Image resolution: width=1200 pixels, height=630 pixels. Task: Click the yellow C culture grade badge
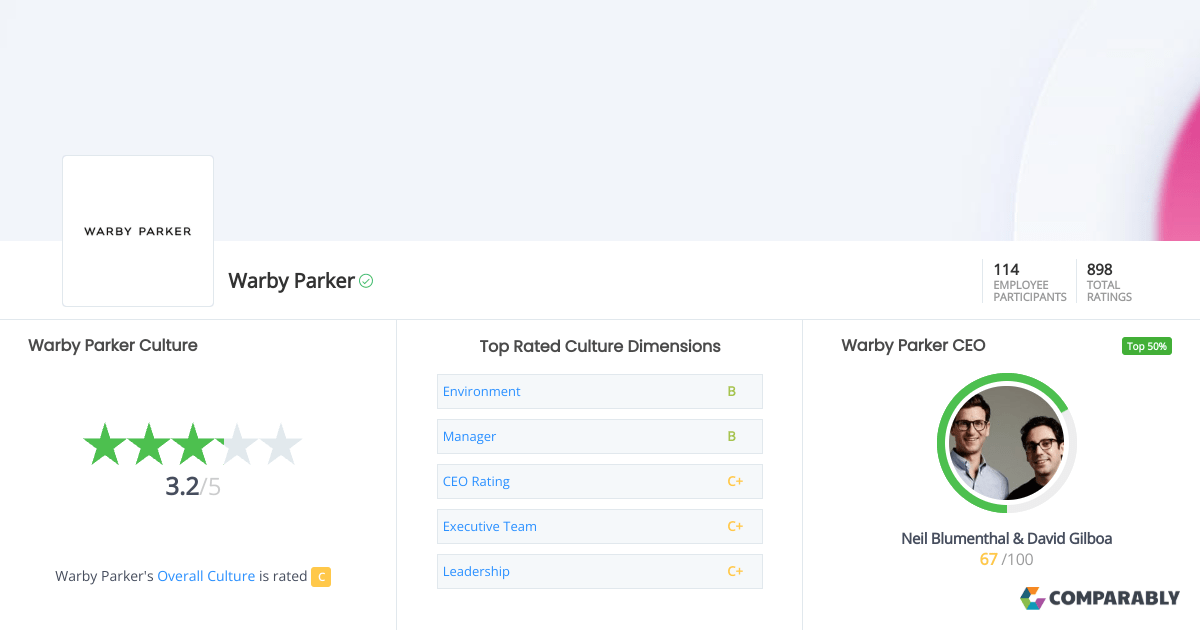coord(321,576)
